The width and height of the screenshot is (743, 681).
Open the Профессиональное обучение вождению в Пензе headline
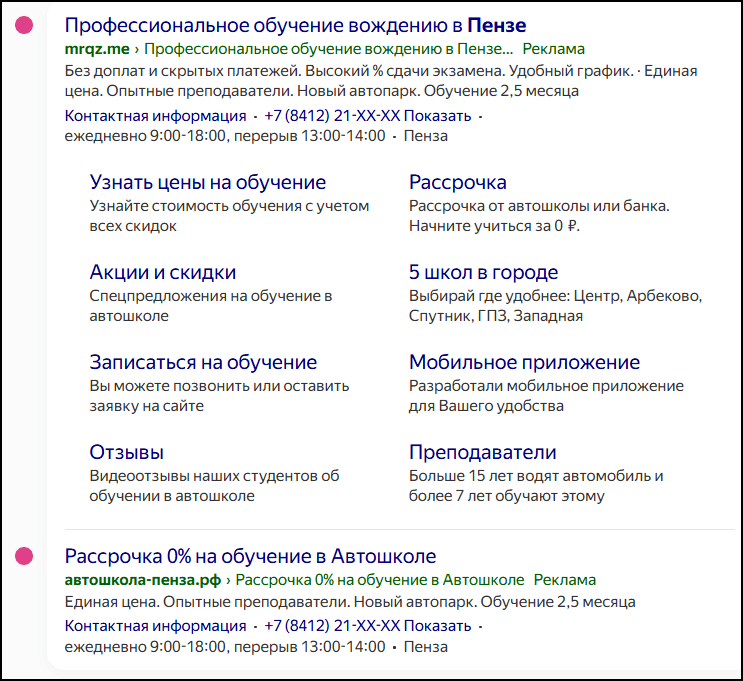click(295, 25)
